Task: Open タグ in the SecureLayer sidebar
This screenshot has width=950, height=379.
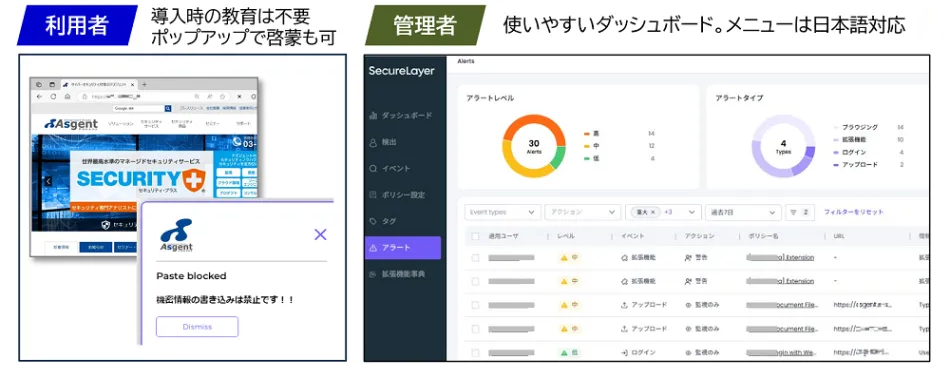Action: pos(382,221)
